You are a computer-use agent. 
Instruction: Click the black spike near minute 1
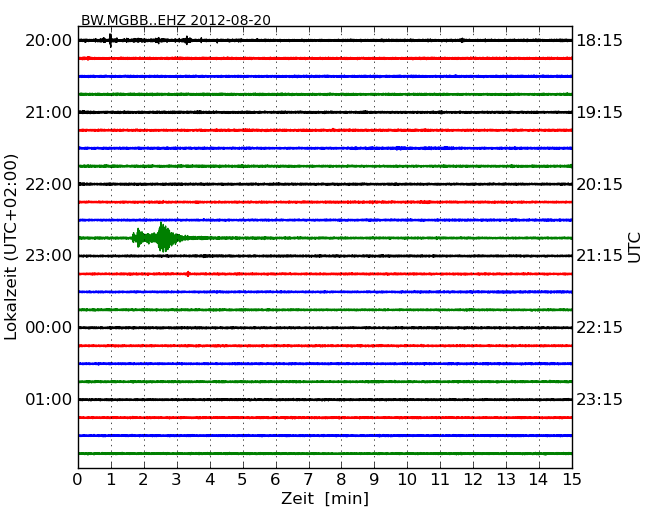[x=110, y=40]
